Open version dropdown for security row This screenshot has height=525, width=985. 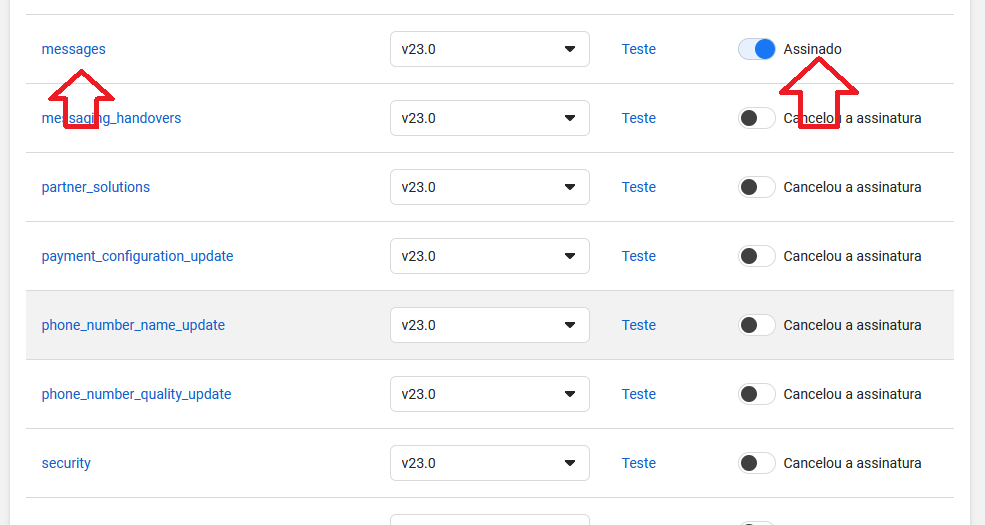click(489, 463)
